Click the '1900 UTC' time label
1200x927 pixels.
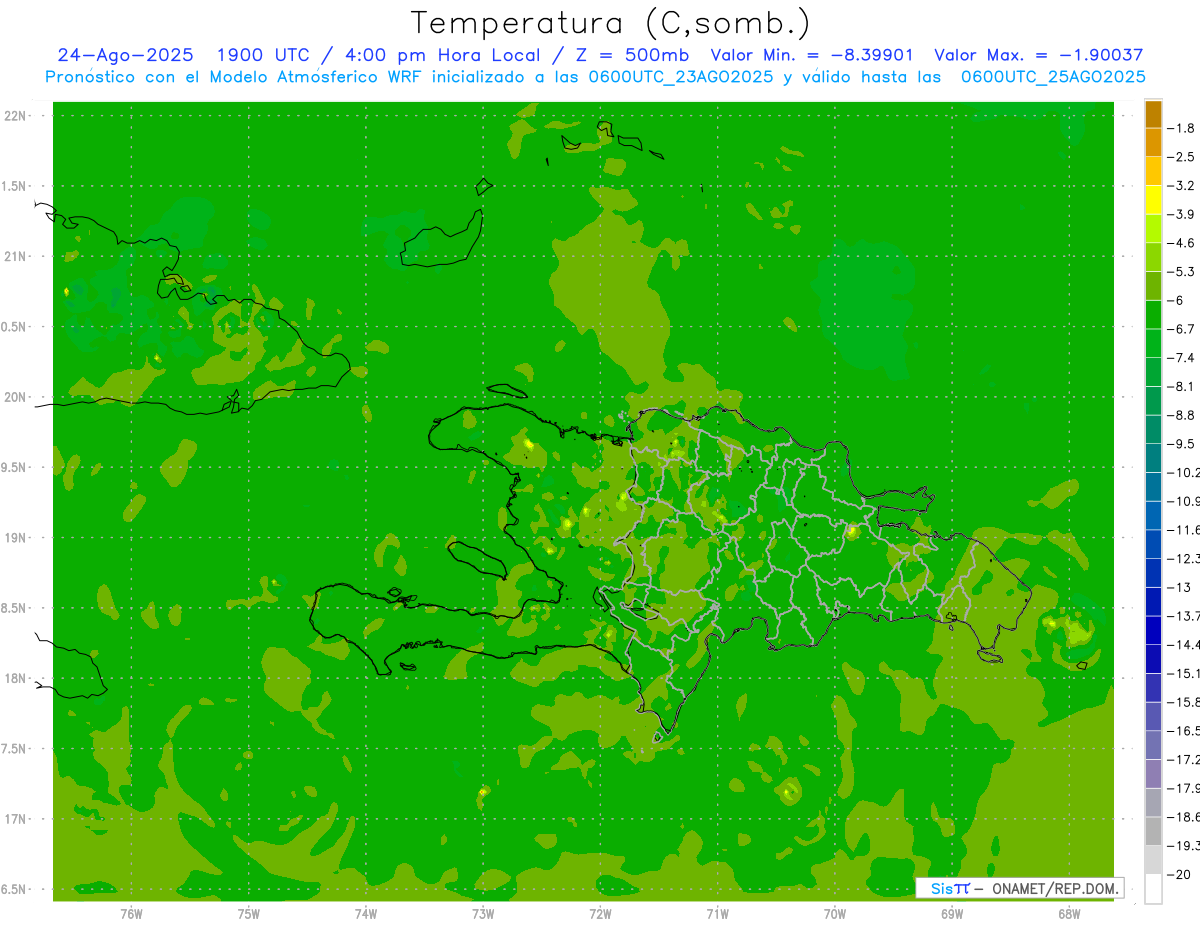tap(265, 55)
